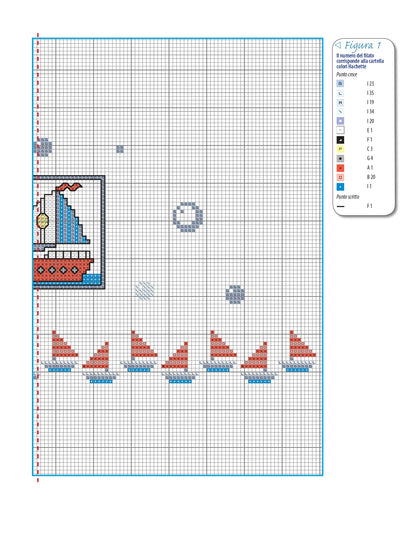This screenshot has height=539, width=416.
Task: Click the Punto croce legend heading
Action: click(x=347, y=75)
